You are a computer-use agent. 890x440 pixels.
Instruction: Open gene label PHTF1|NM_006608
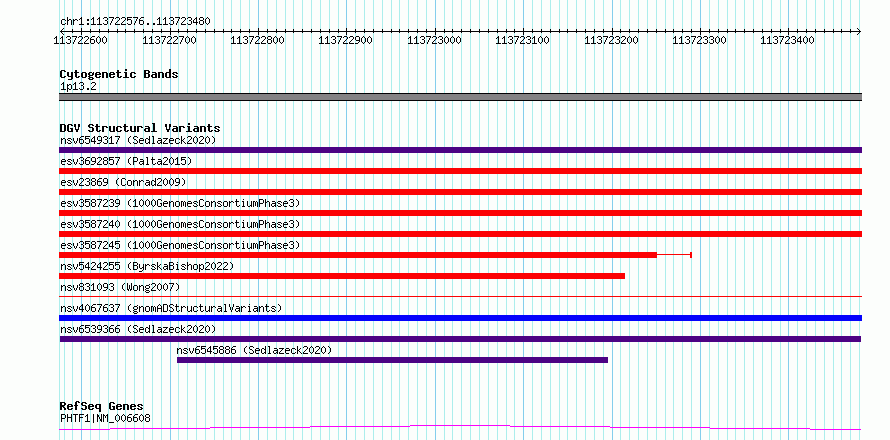click(x=105, y=419)
